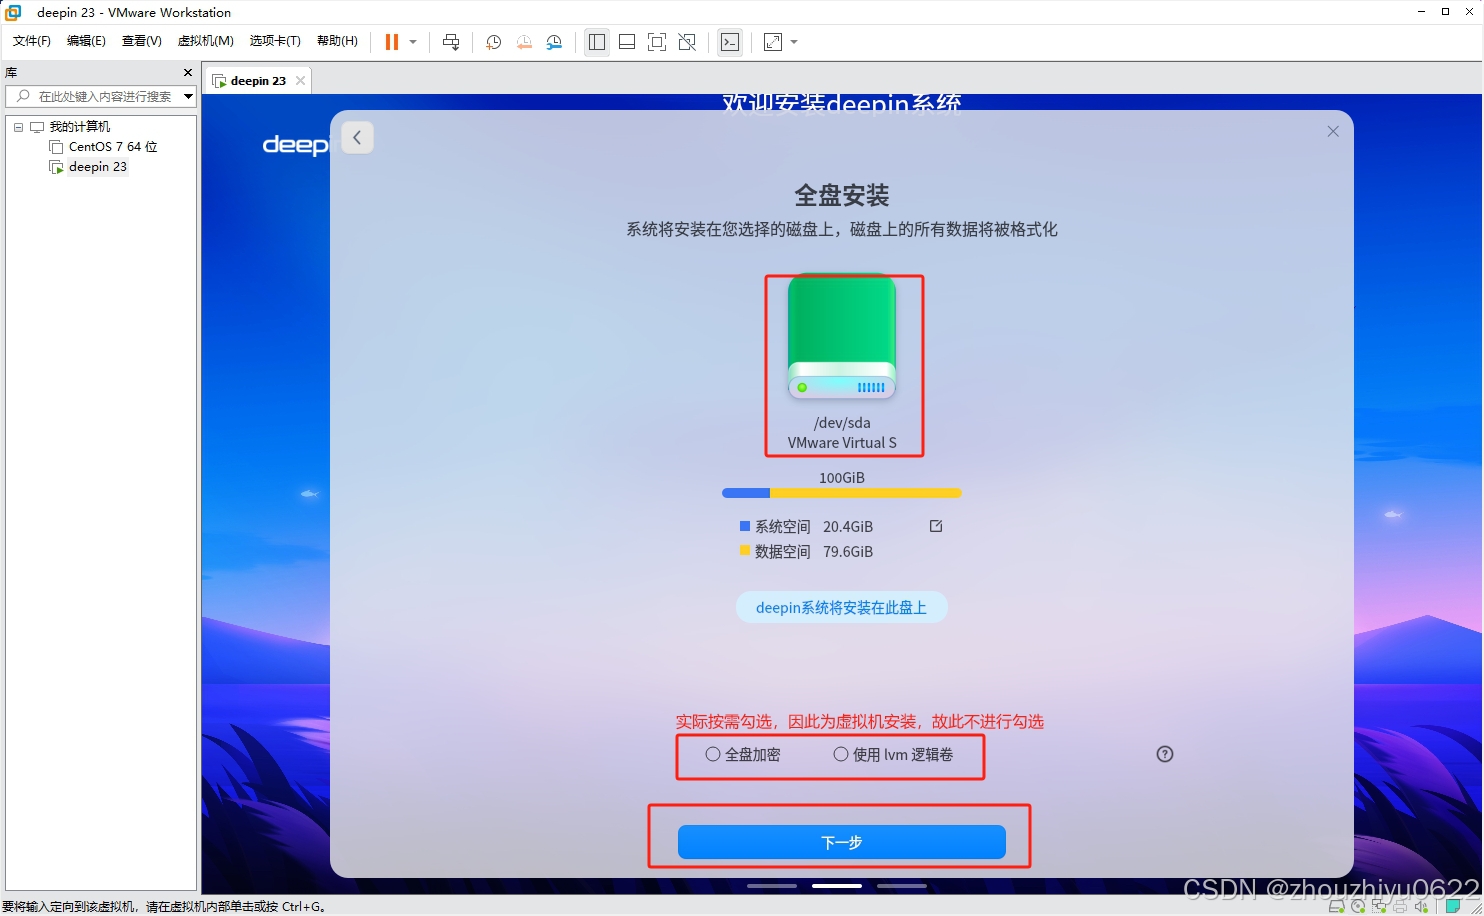Collapse the 我的计算机 tree node
The height and width of the screenshot is (916, 1484).
18,127
